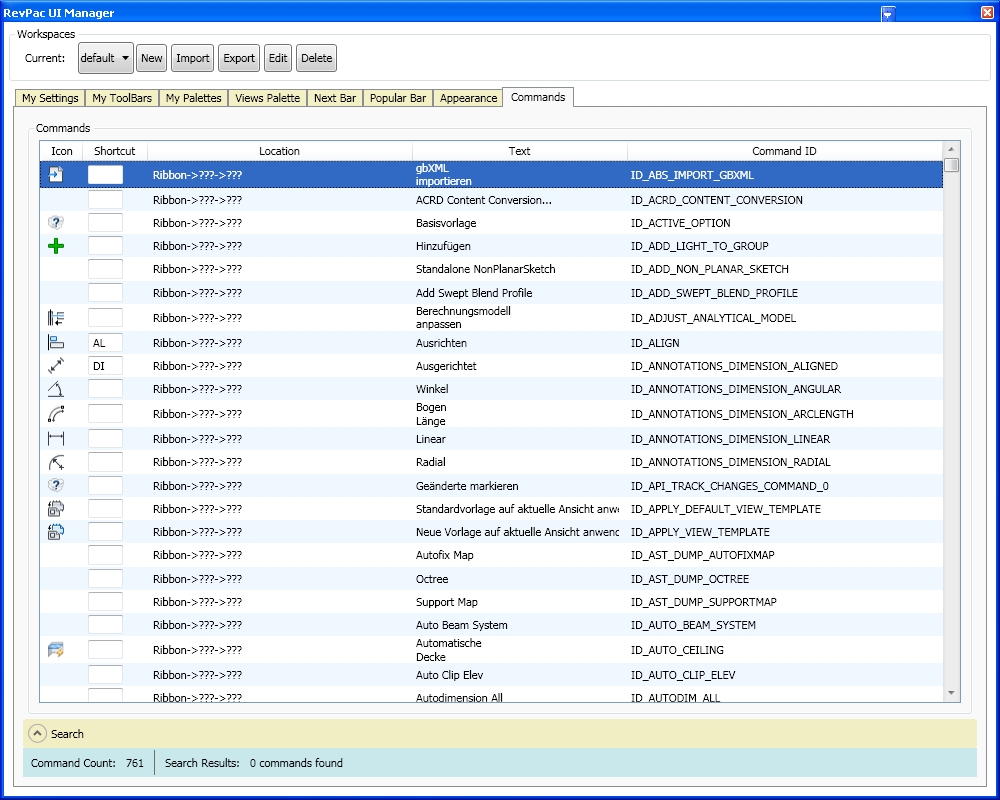The width and height of the screenshot is (1000, 800).
Task: Click the Radial dimension icon
Action: [56, 462]
